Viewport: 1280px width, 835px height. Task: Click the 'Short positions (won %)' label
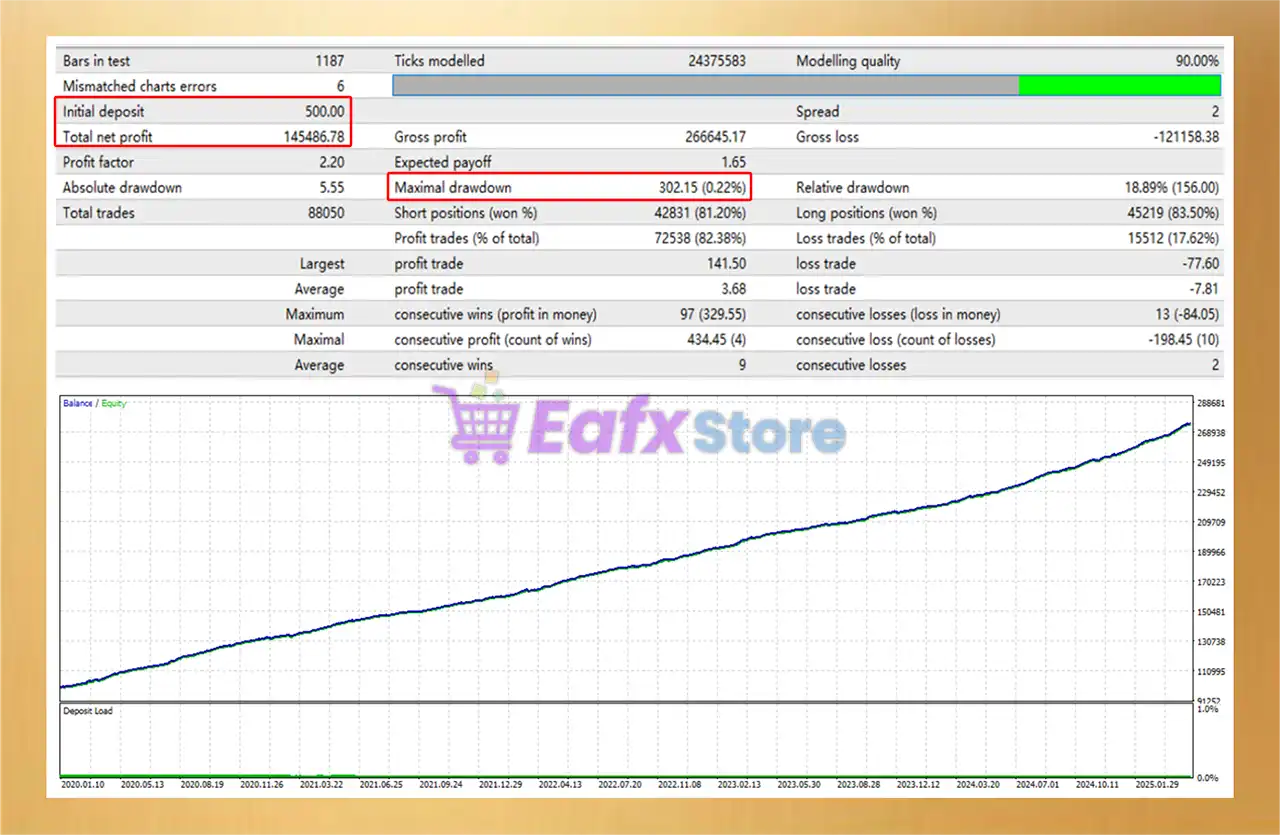coord(466,213)
